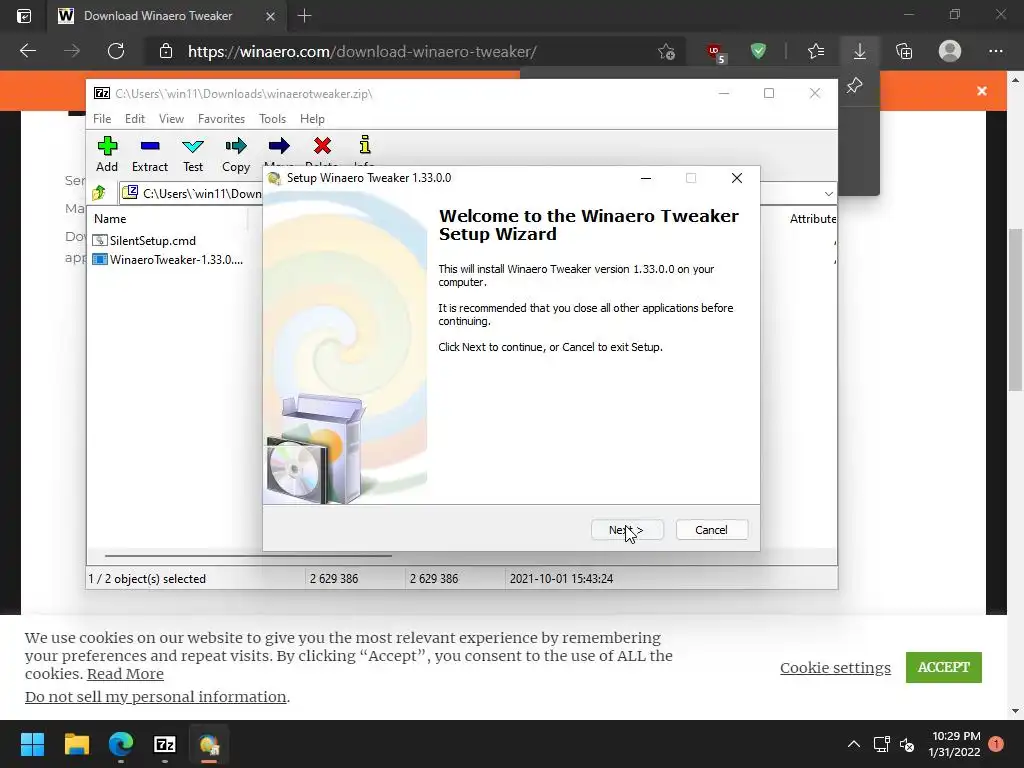Viewport: 1024px width, 768px height.
Task: Open the 7-Zip Favorites menu
Action: tap(221, 119)
